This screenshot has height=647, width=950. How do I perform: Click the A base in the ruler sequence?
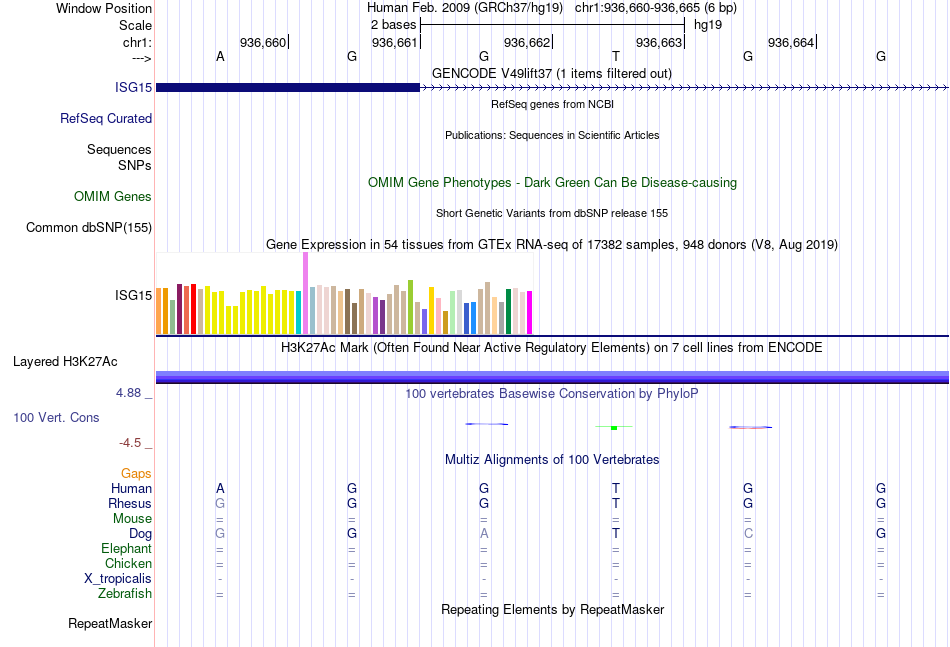pyautogui.click(x=220, y=56)
